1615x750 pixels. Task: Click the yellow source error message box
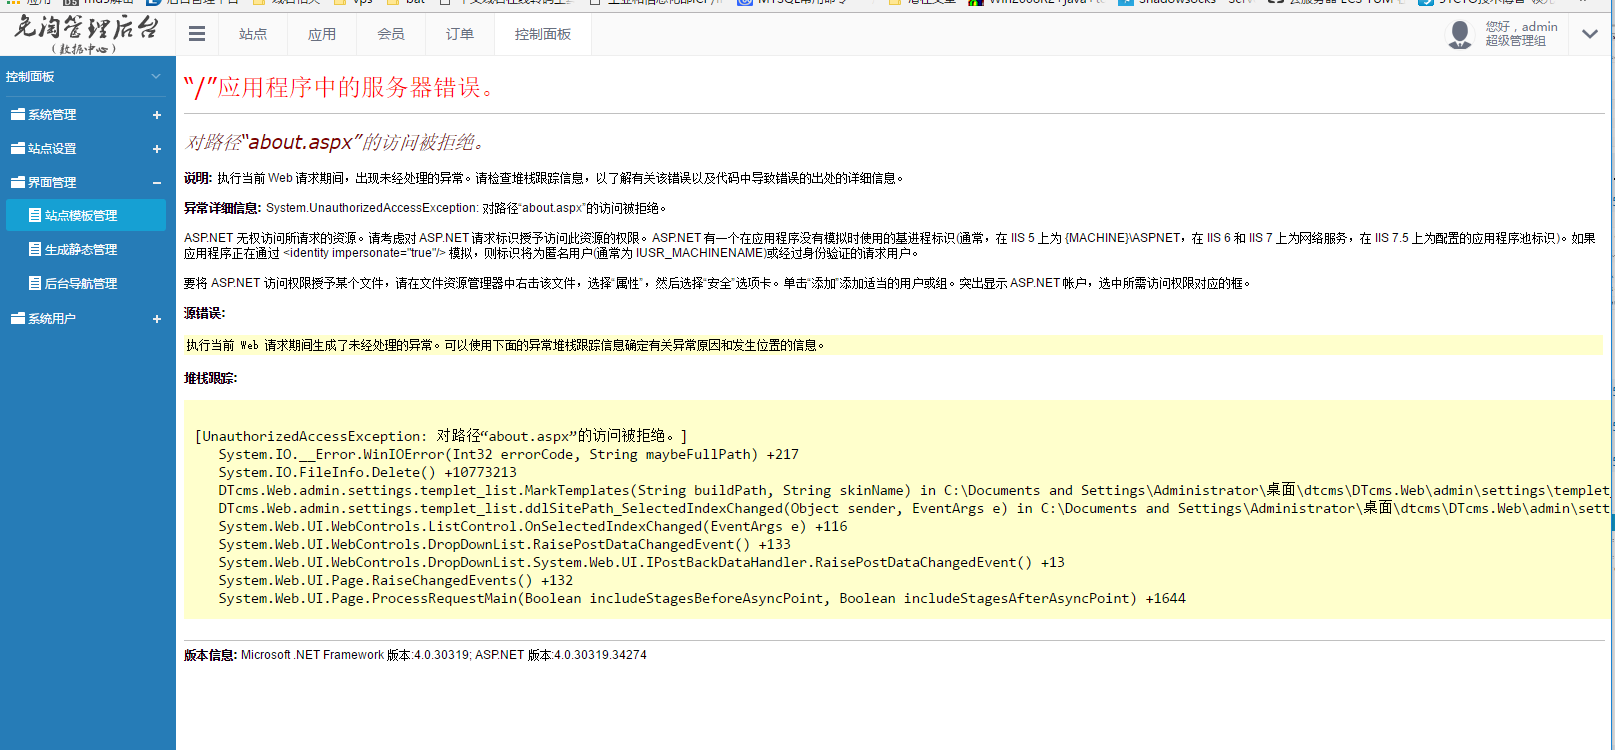(893, 345)
